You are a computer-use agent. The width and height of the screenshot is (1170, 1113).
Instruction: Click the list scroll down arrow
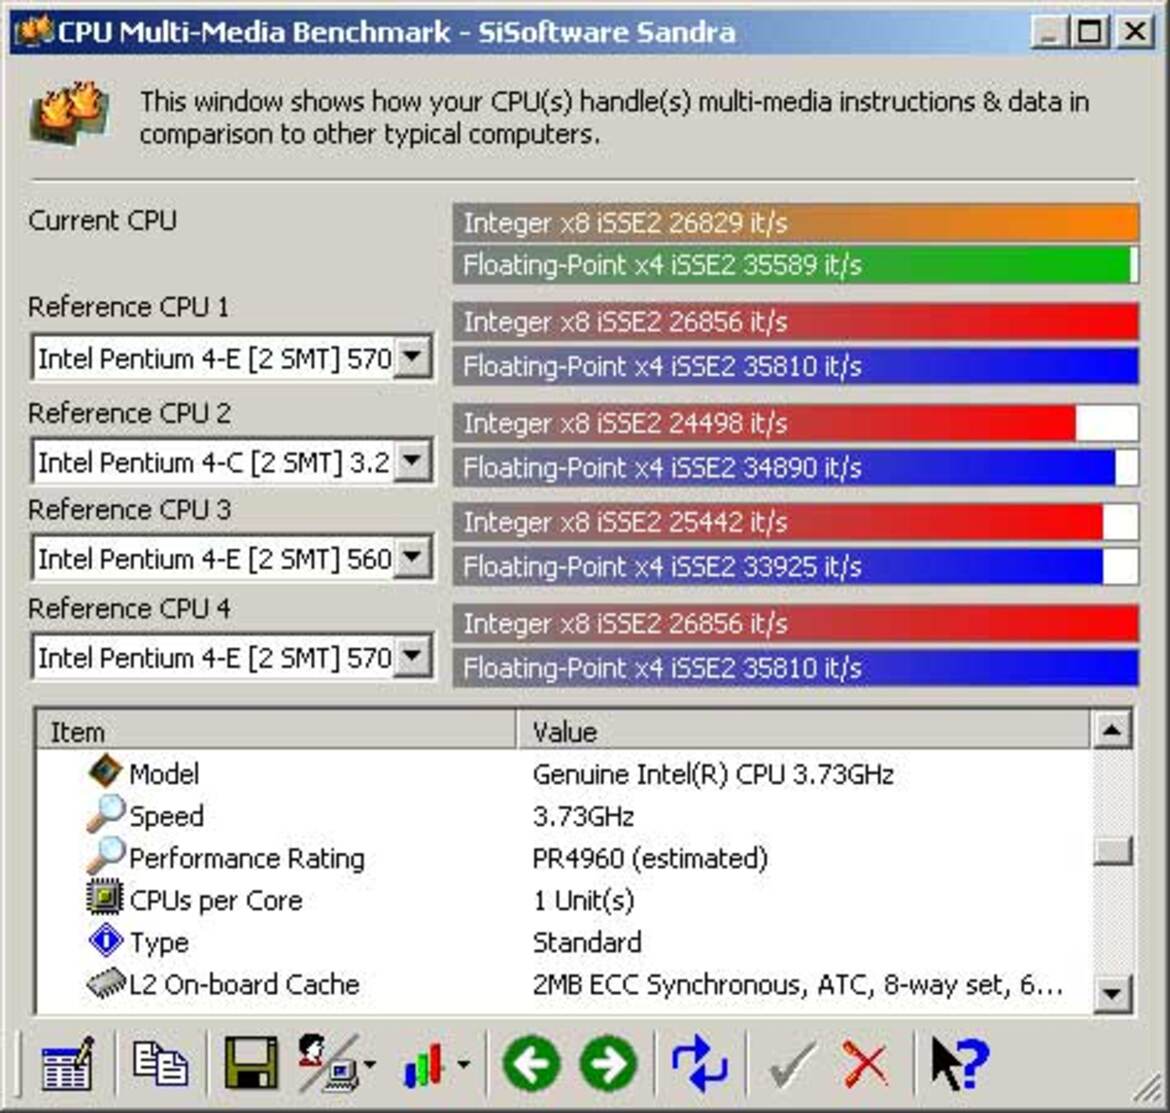tap(1112, 994)
